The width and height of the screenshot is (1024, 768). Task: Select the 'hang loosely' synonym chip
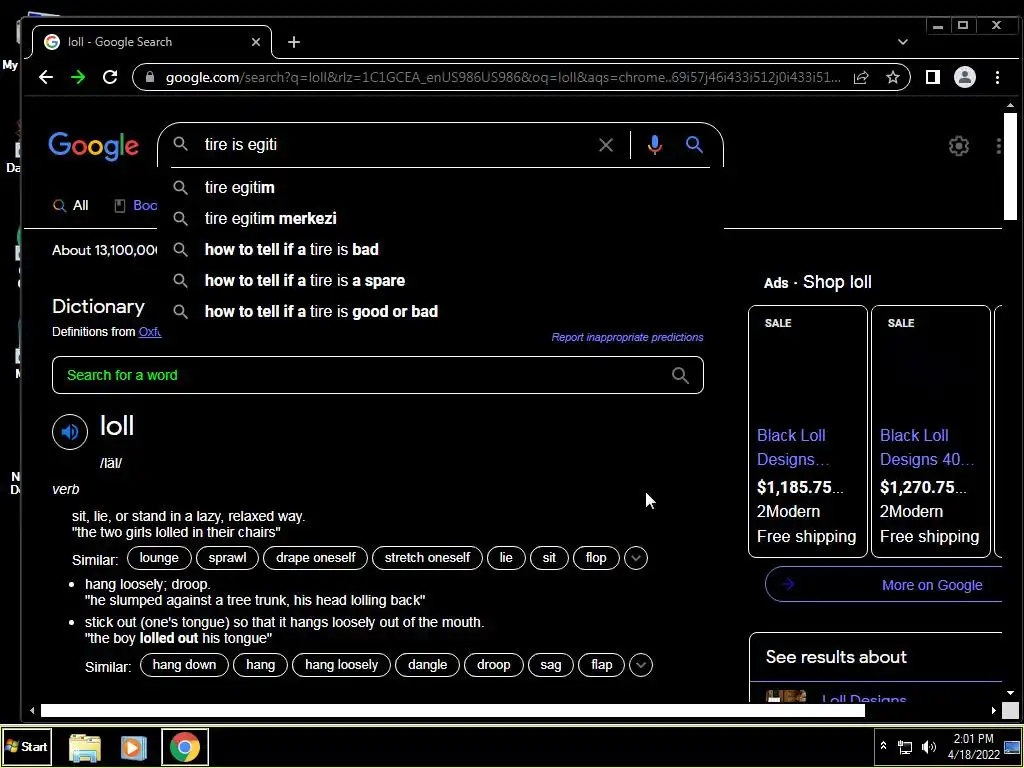[x=342, y=665]
